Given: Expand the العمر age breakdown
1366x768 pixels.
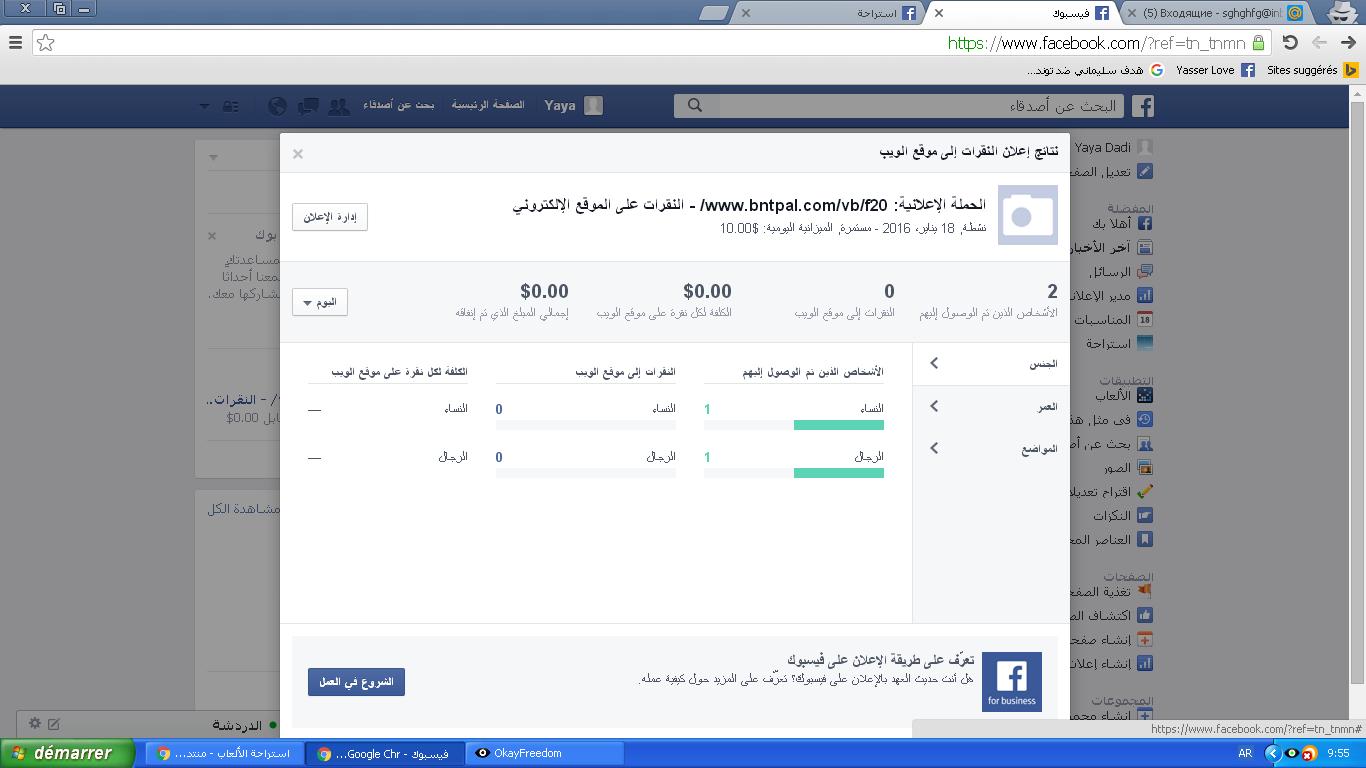Looking at the screenshot, I should pyautogui.click(x=991, y=406).
